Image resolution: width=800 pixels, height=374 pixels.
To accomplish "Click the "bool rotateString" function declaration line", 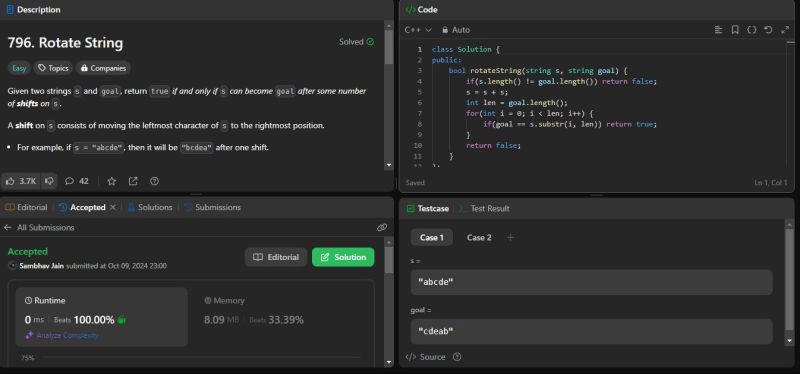I will click(538, 70).
